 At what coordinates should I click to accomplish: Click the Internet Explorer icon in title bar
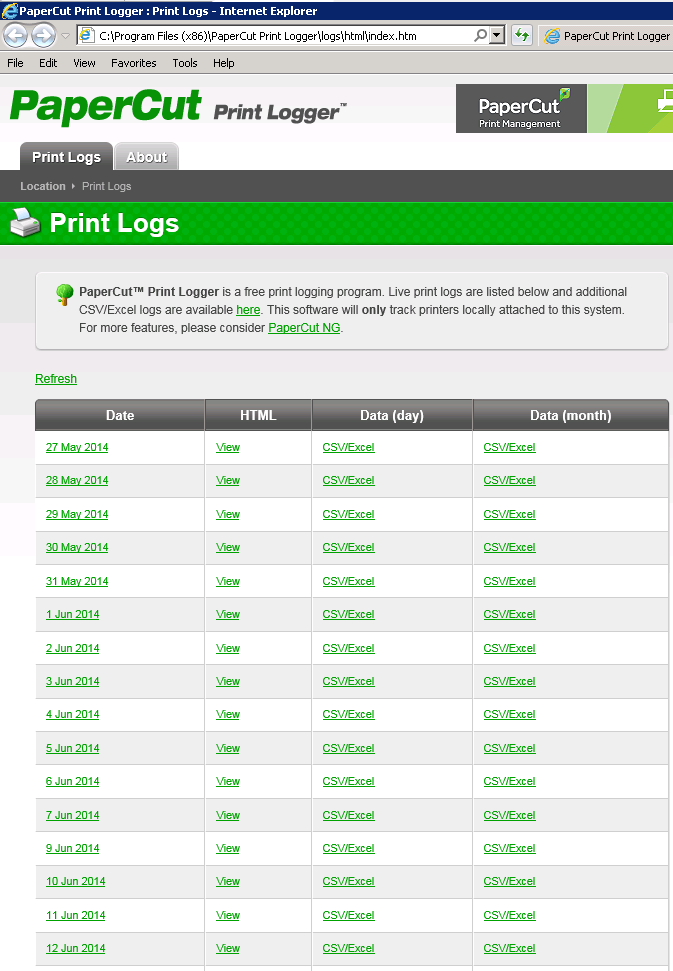(x=9, y=11)
